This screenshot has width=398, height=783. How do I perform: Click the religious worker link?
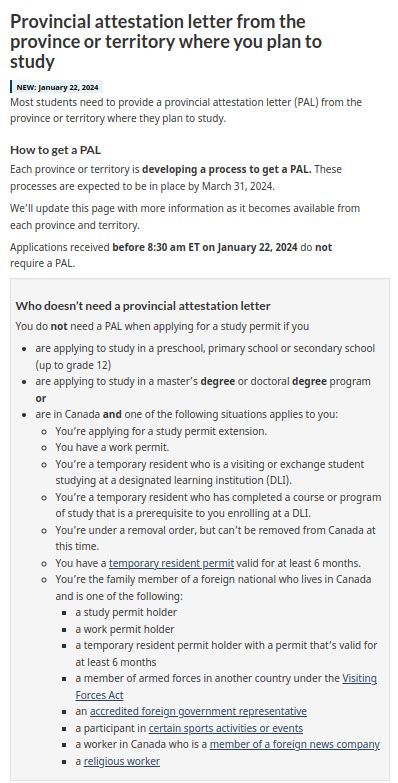(122, 761)
